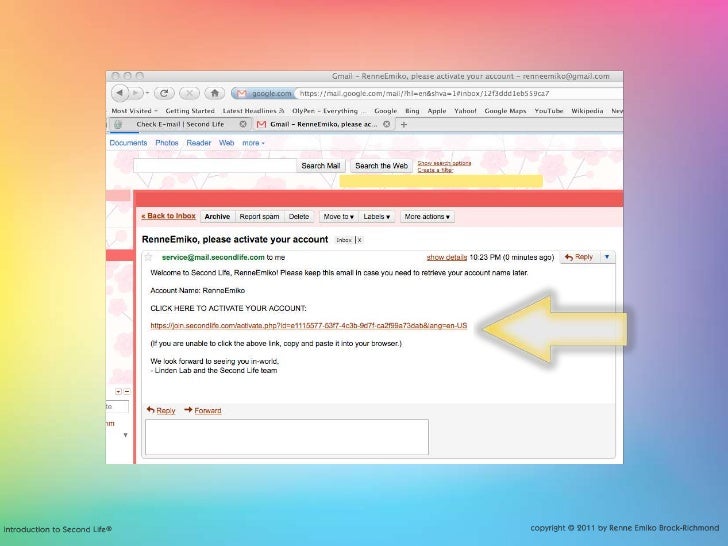Click the Report spam button
Screen dimensions: 728x546
pyautogui.click(x=259, y=217)
